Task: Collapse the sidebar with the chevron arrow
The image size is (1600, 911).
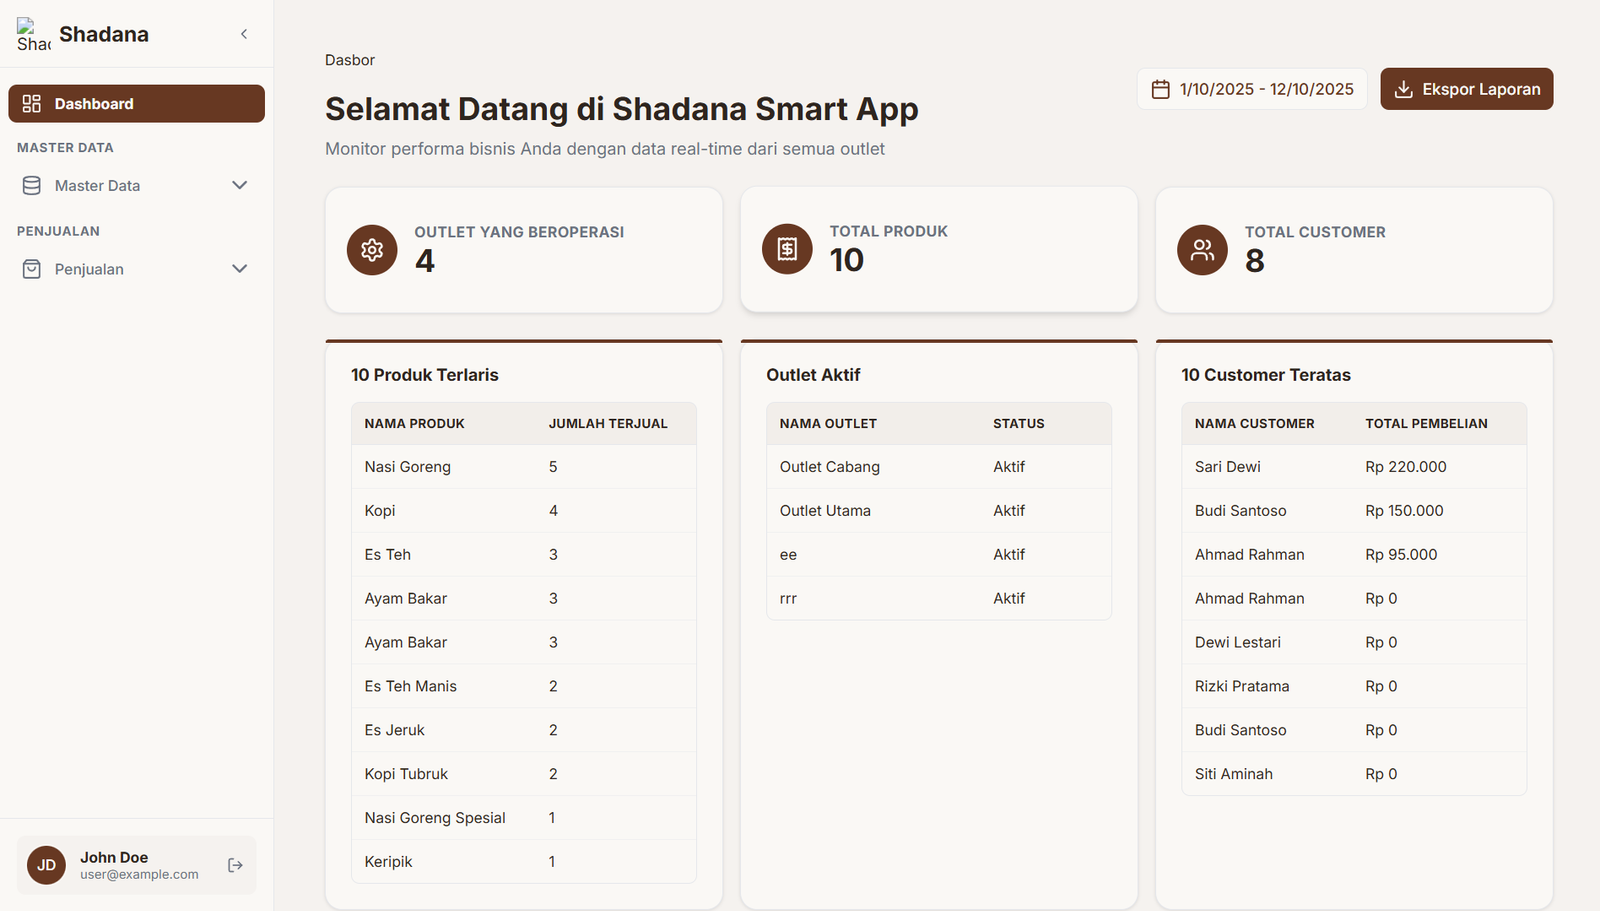Action: [x=244, y=34]
